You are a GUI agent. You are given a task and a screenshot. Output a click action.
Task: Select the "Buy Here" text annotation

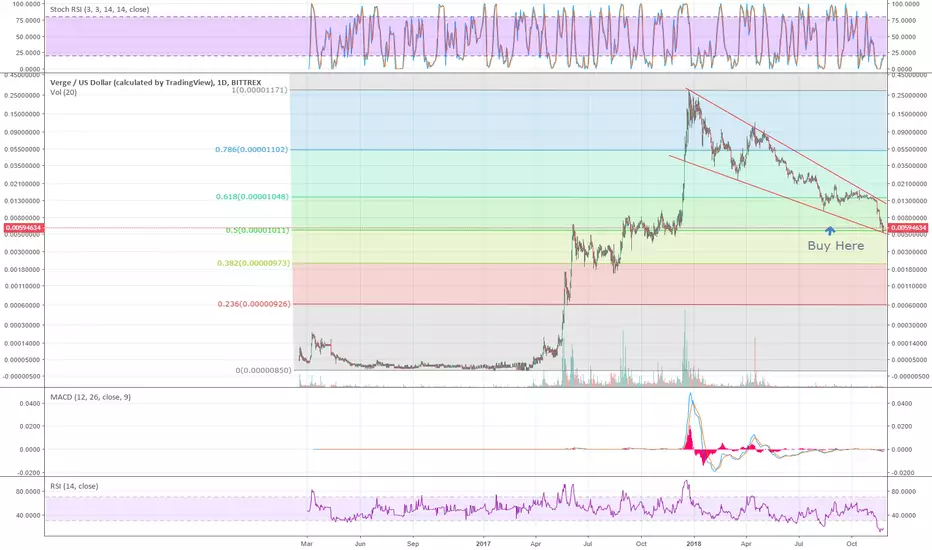pyautogui.click(x=836, y=246)
